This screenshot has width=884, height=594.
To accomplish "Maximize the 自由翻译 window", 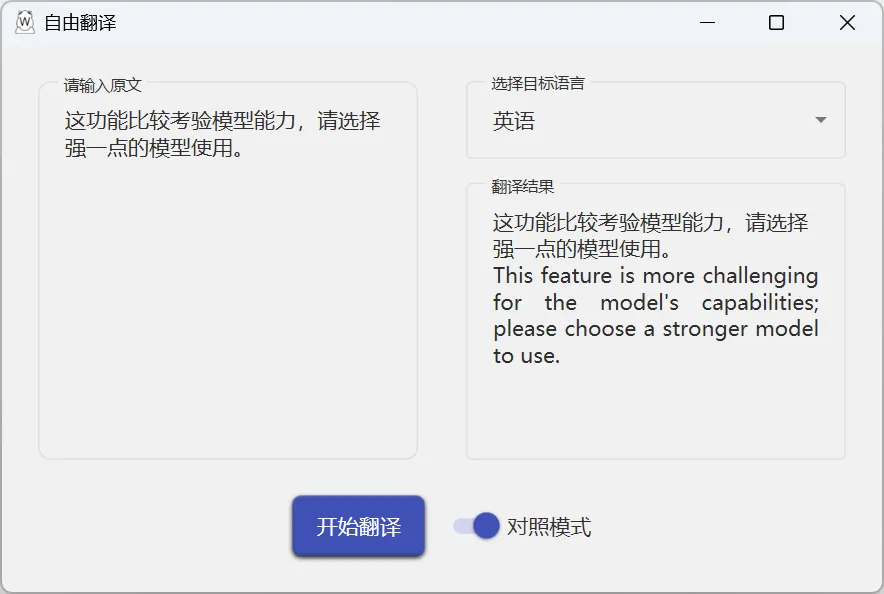I will click(776, 20).
